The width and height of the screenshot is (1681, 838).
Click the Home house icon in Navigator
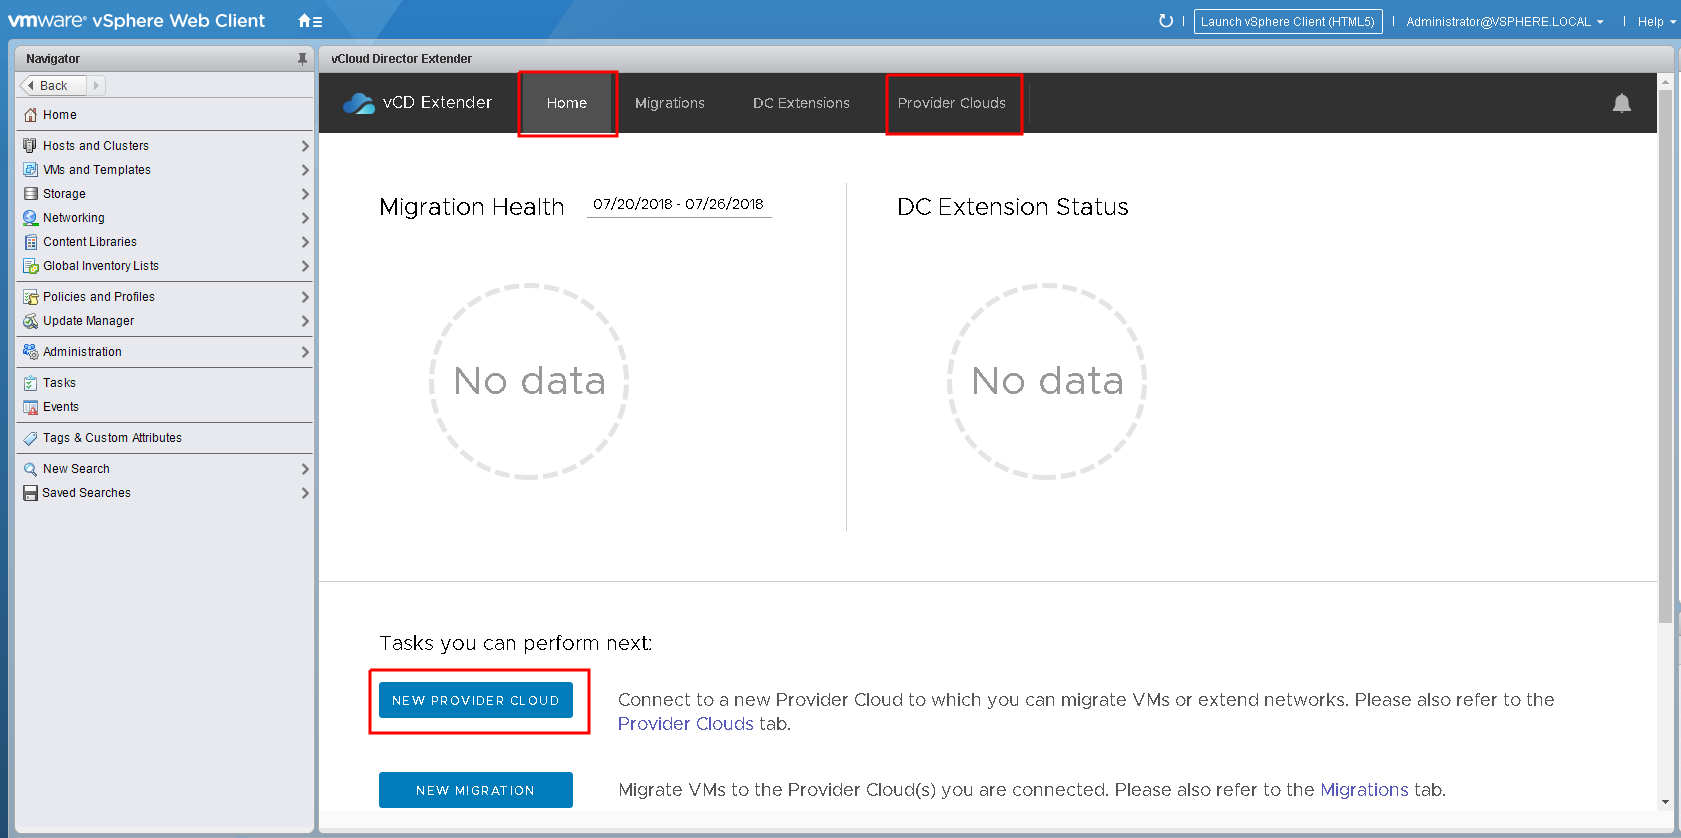[30, 115]
